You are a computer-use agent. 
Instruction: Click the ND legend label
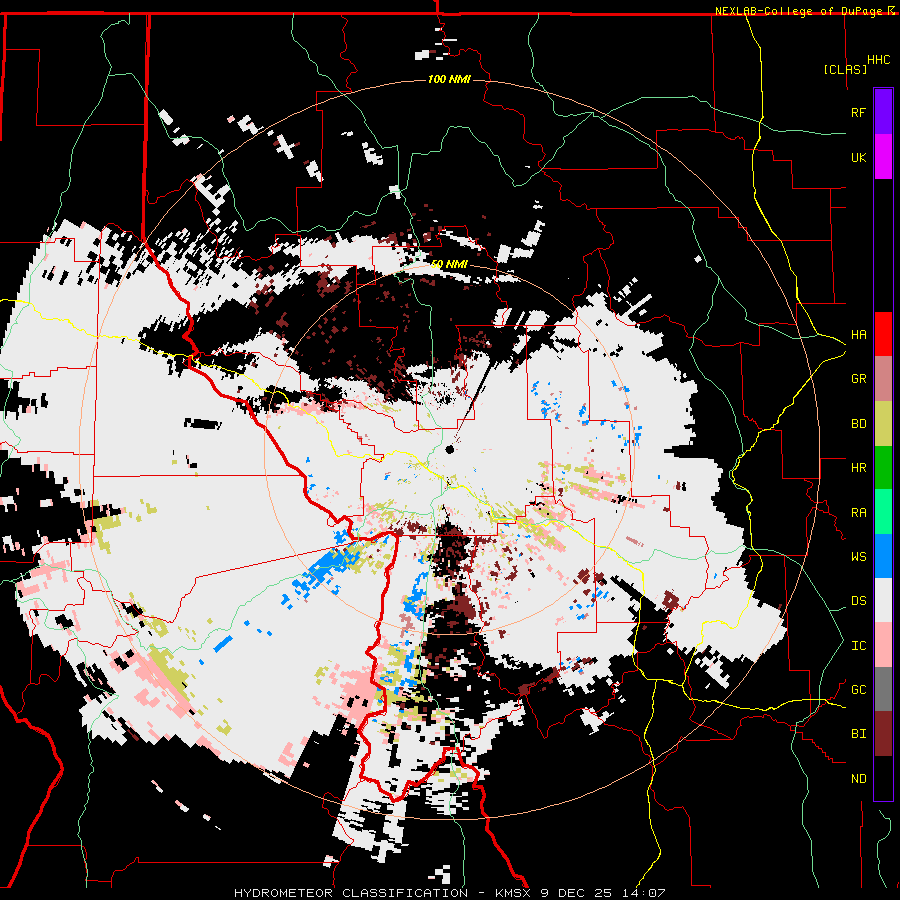(x=858, y=779)
